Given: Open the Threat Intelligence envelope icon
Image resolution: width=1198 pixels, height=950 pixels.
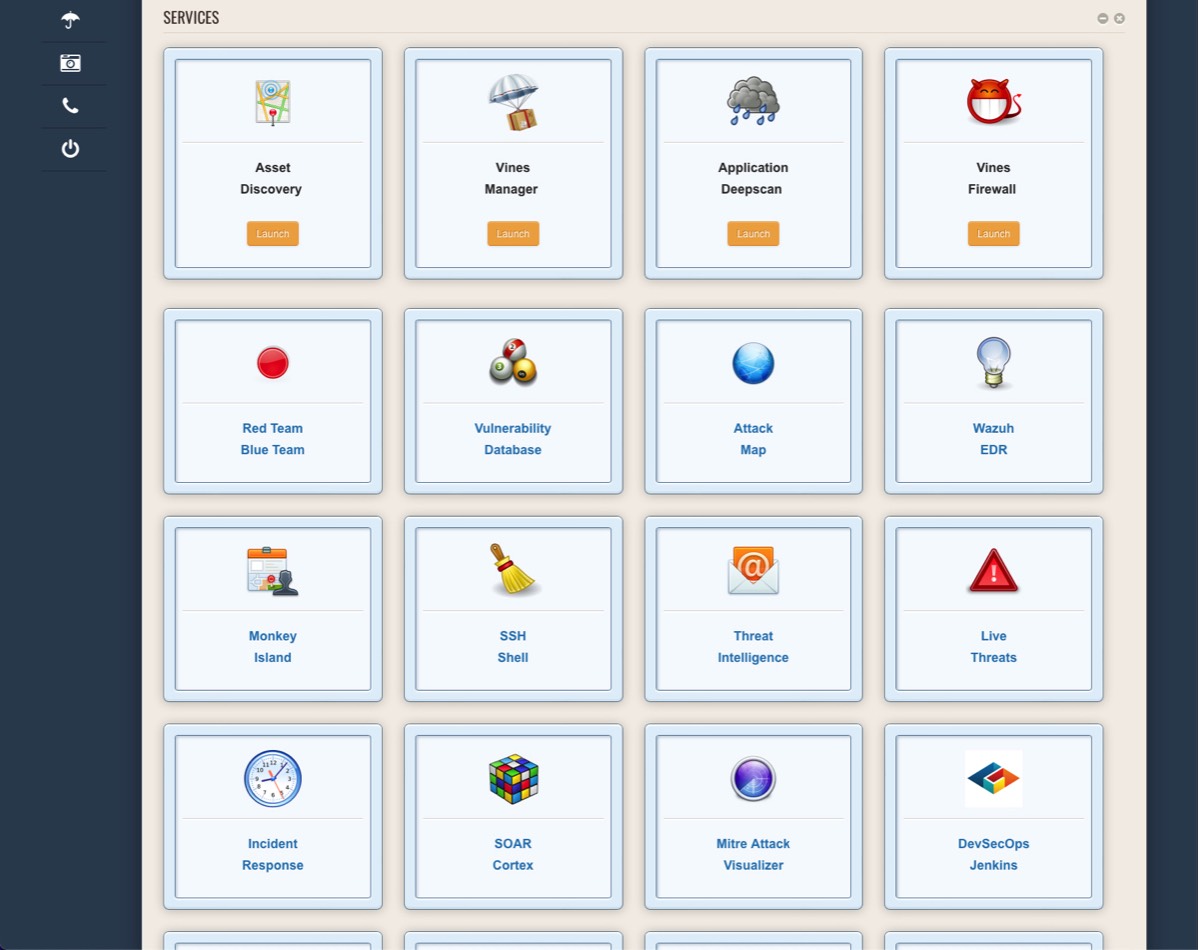Looking at the screenshot, I should [753, 570].
